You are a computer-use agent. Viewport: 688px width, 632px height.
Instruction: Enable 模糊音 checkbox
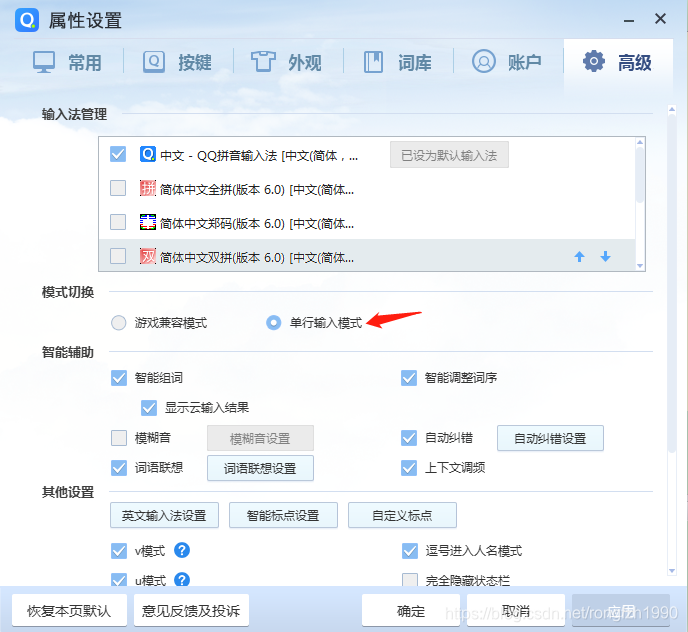[119, 438]
